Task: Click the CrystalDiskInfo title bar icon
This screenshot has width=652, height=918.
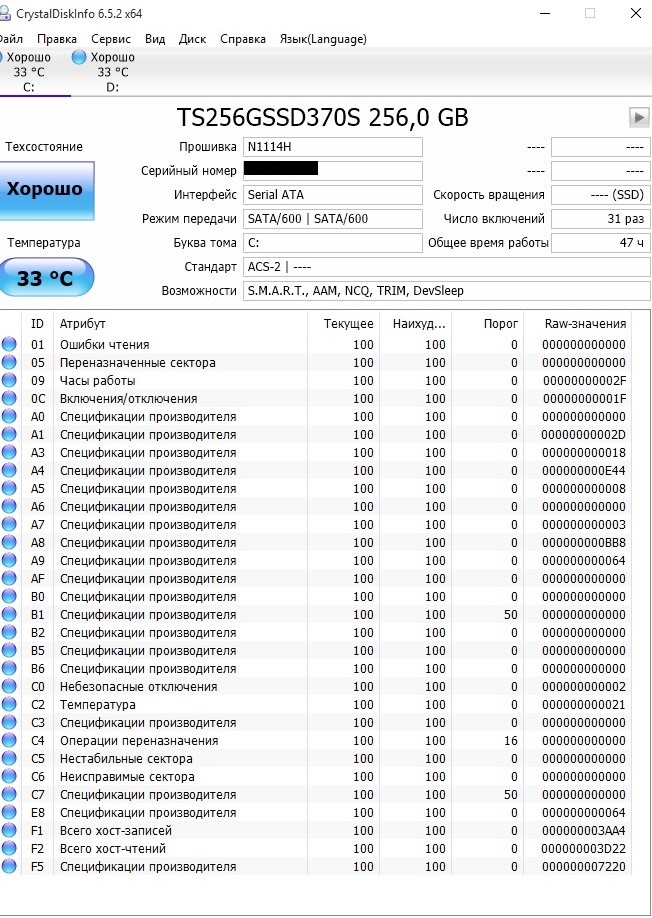Action: click(5, 13)
